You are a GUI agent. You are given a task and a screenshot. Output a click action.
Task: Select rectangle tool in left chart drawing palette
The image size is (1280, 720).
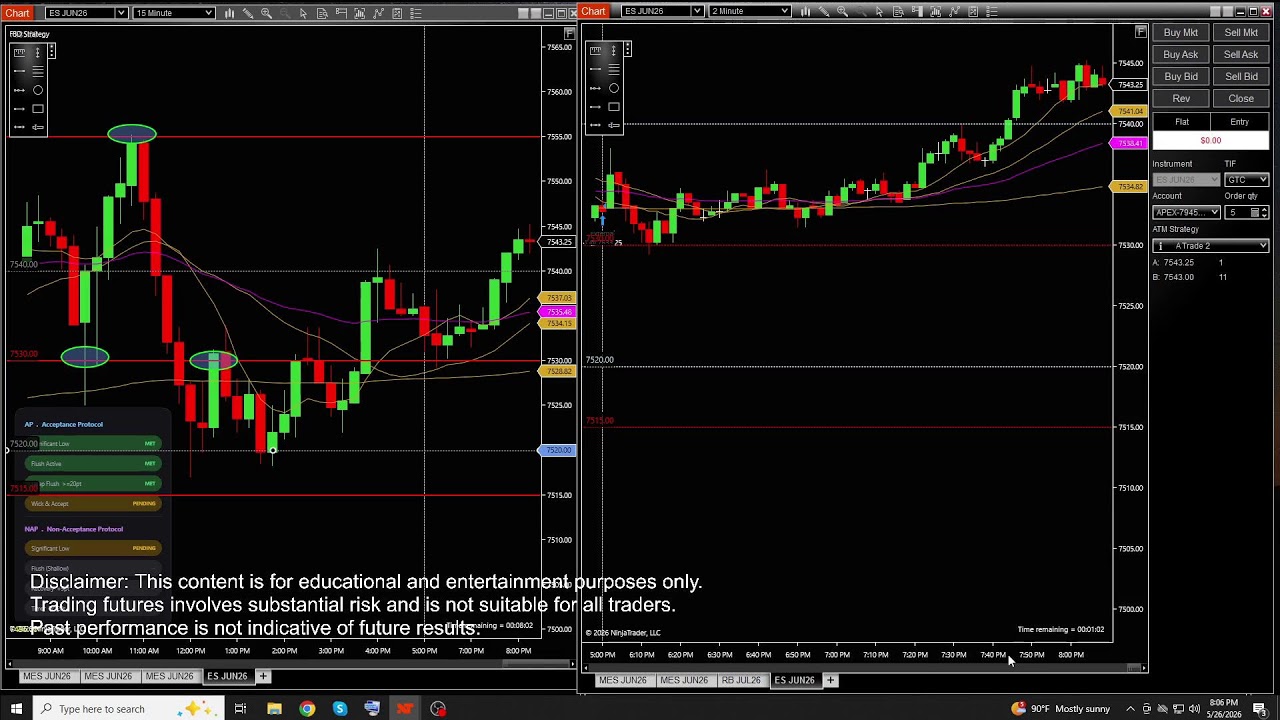pos(38,108)
